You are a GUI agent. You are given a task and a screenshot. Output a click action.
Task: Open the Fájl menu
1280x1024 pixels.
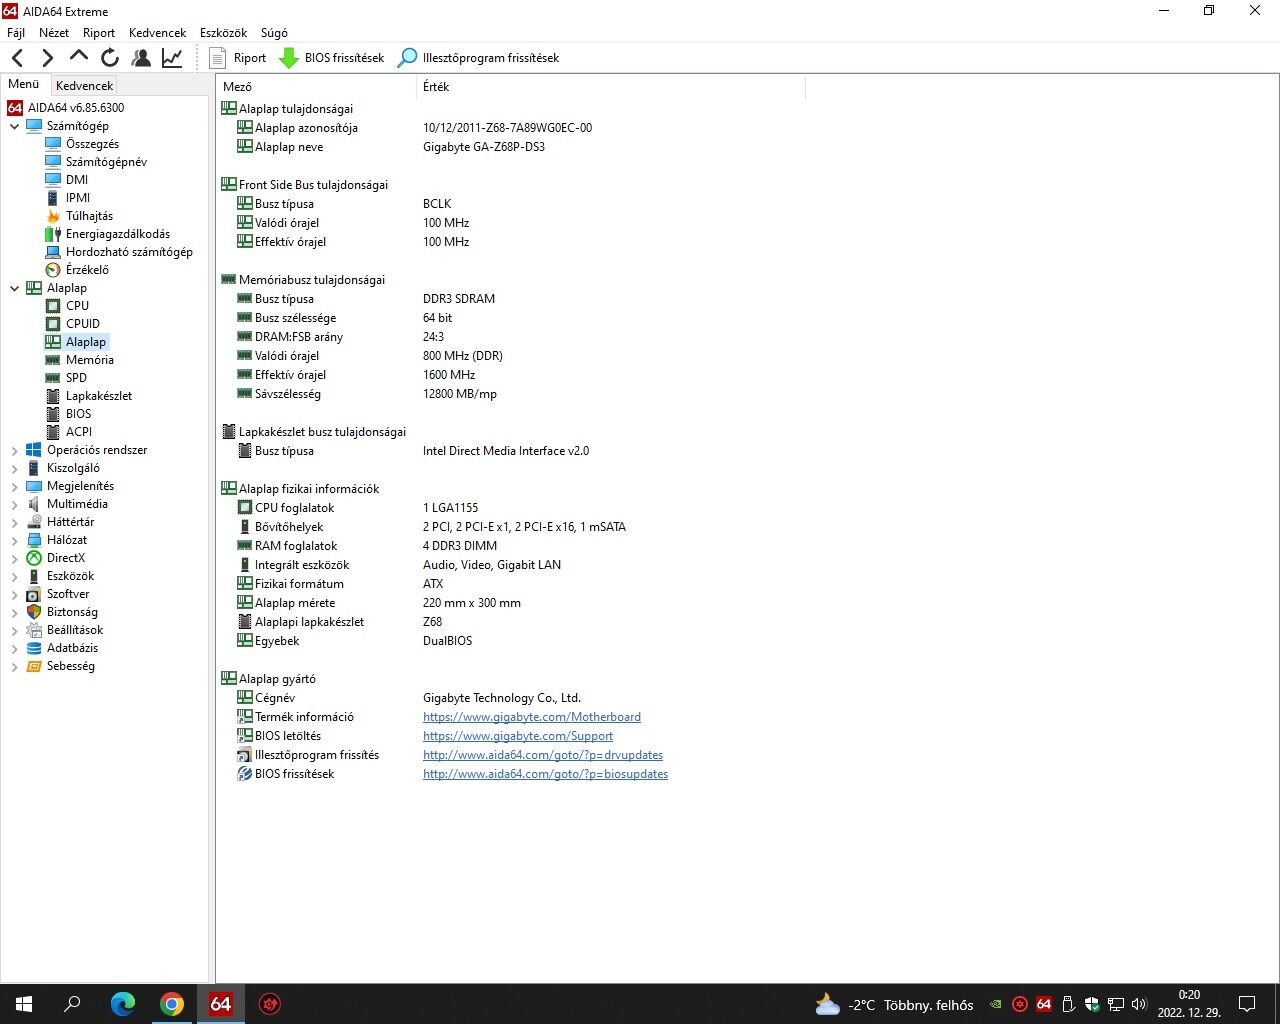[16, 33]
